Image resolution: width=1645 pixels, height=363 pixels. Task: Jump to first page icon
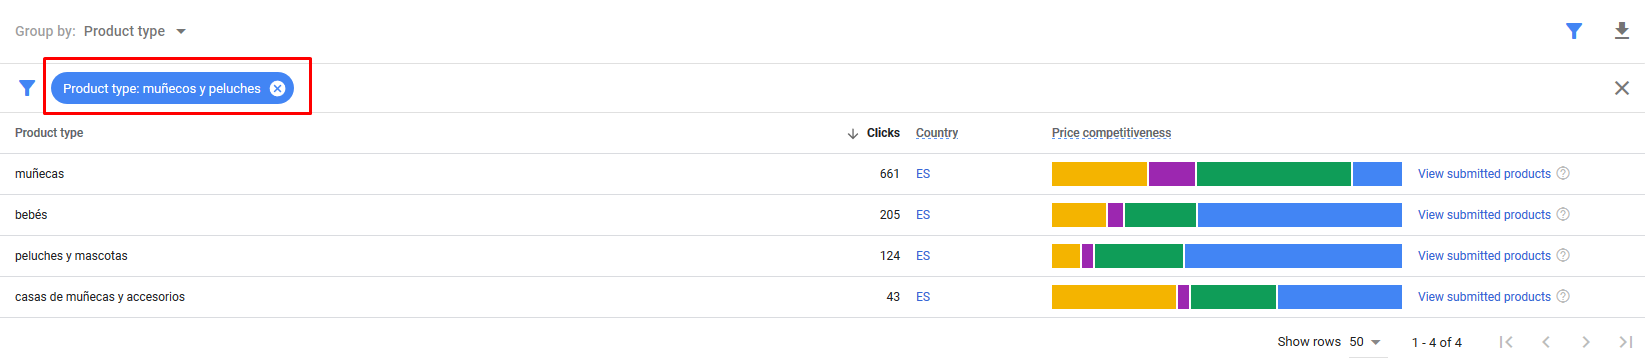pos(1506,342)
